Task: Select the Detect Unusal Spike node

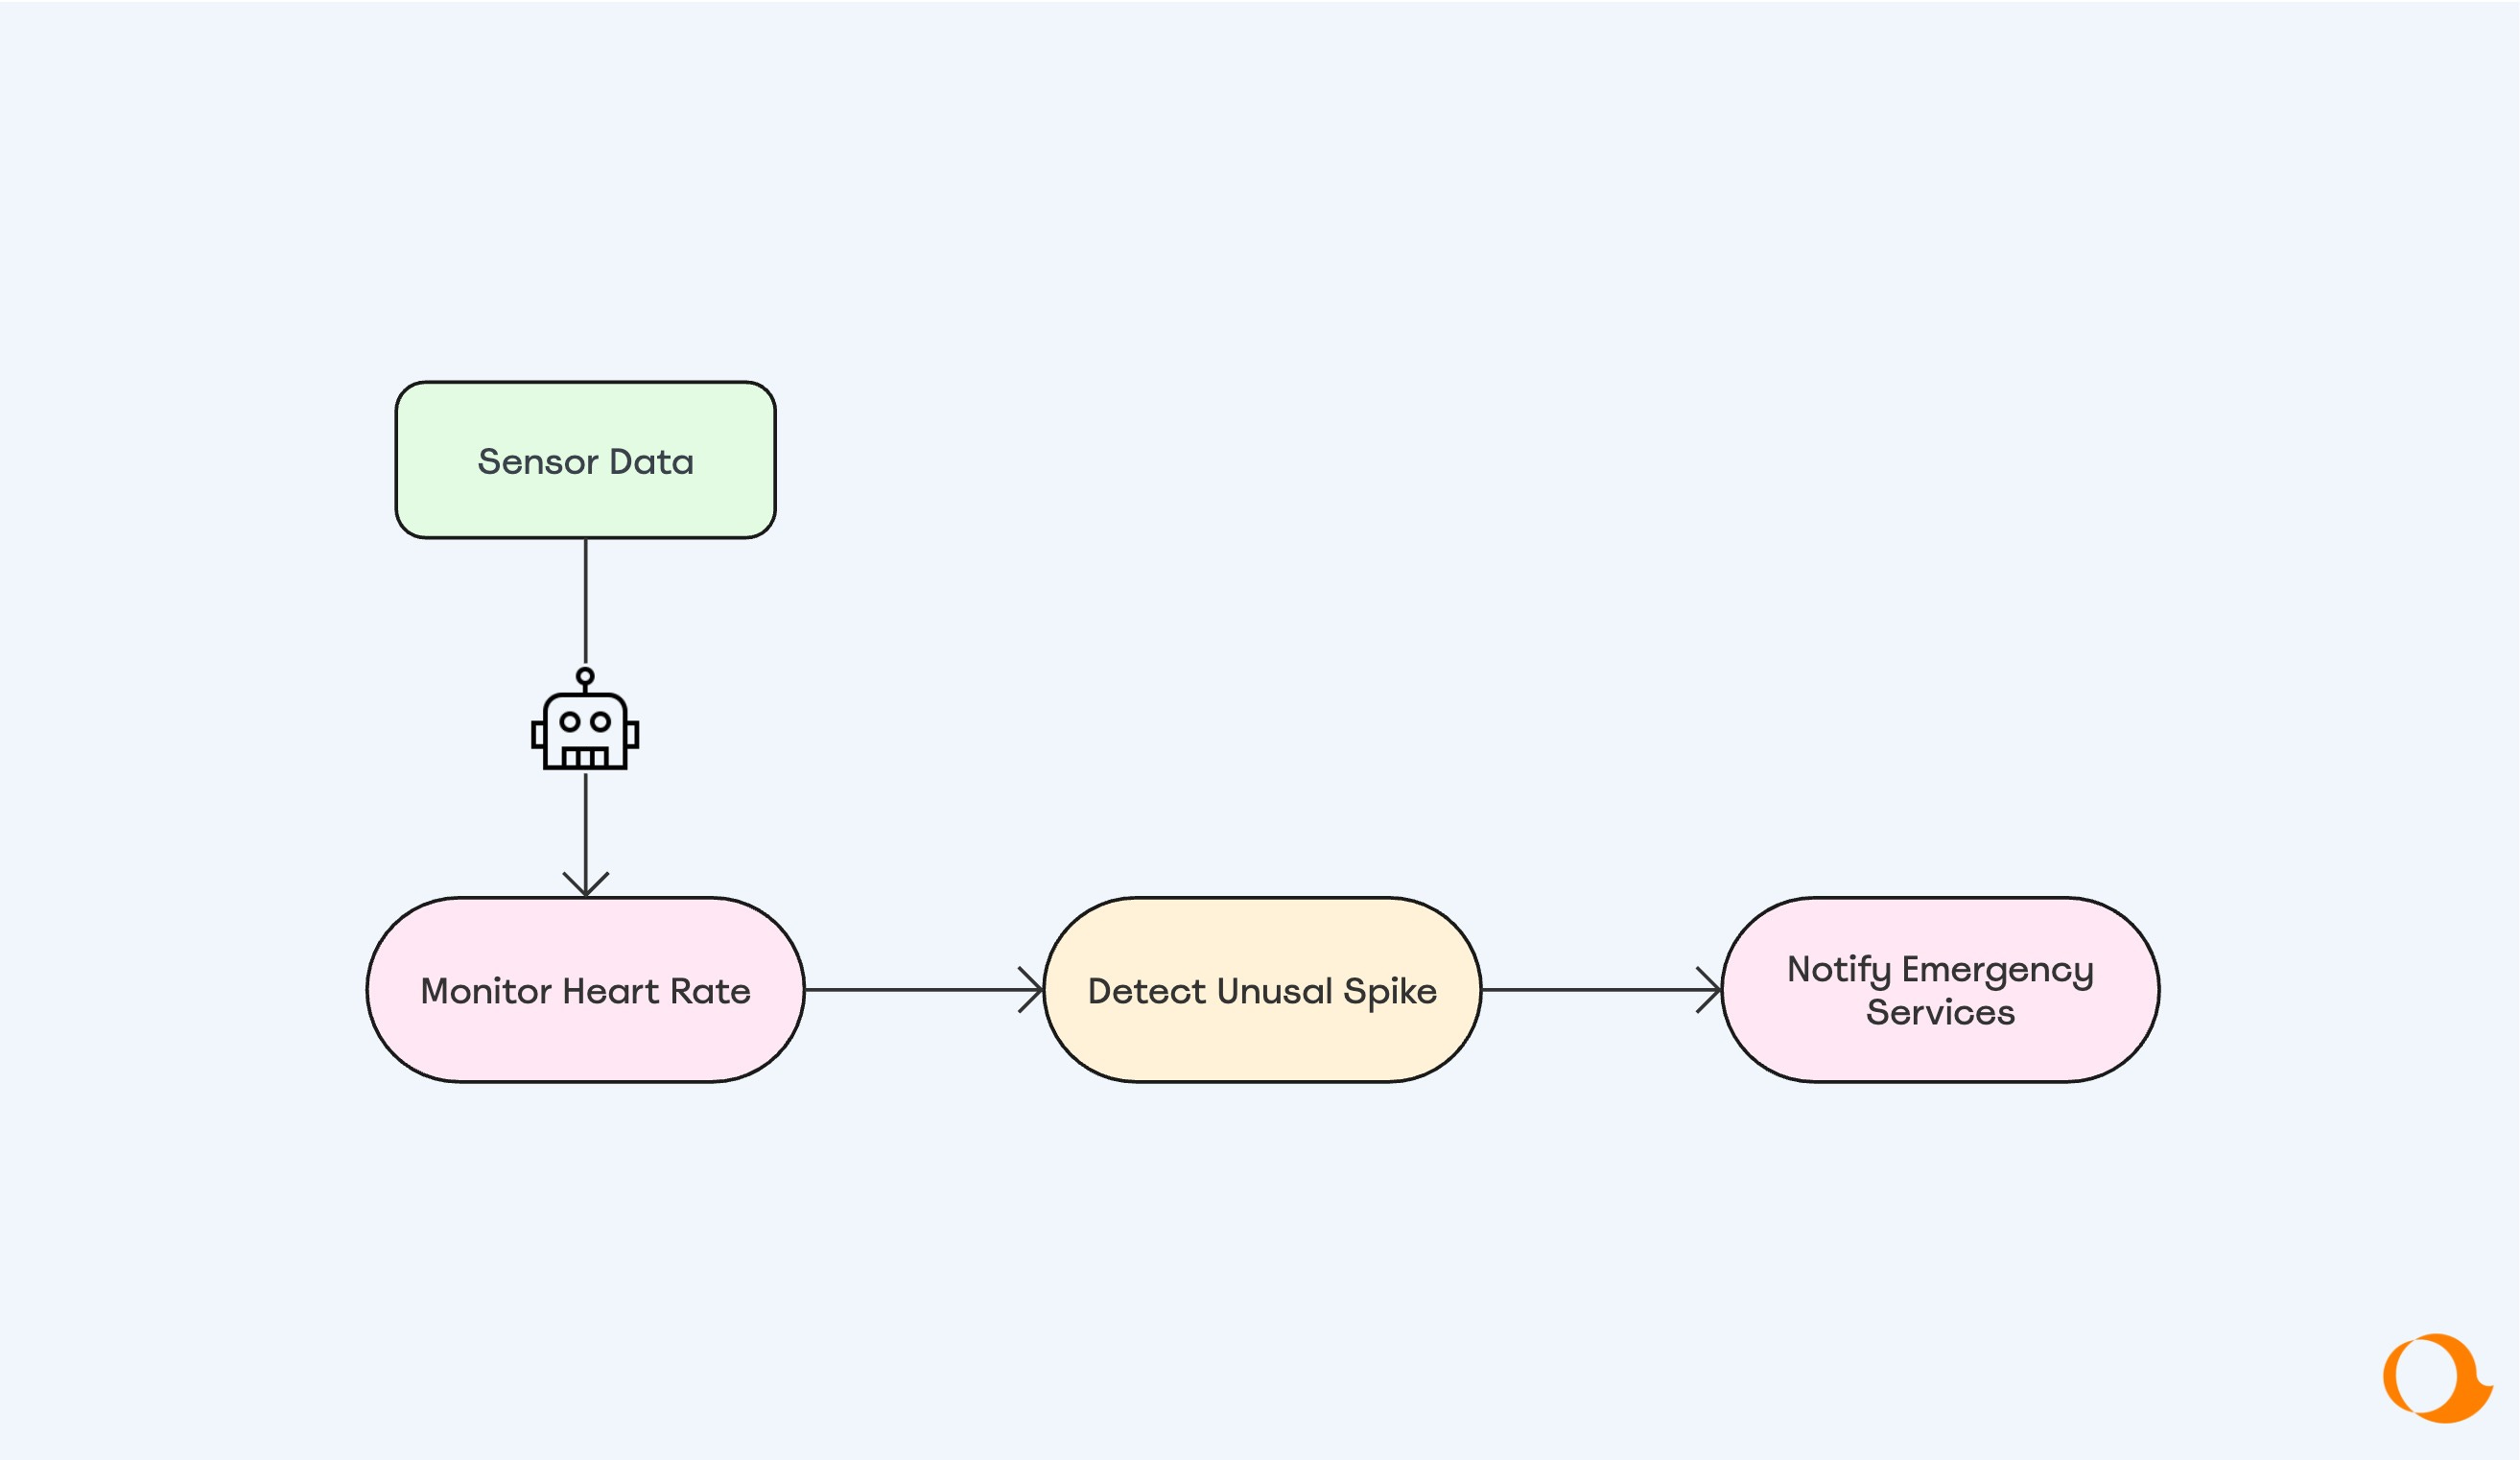Action: pyautogui.click(x=1262, y=989)
